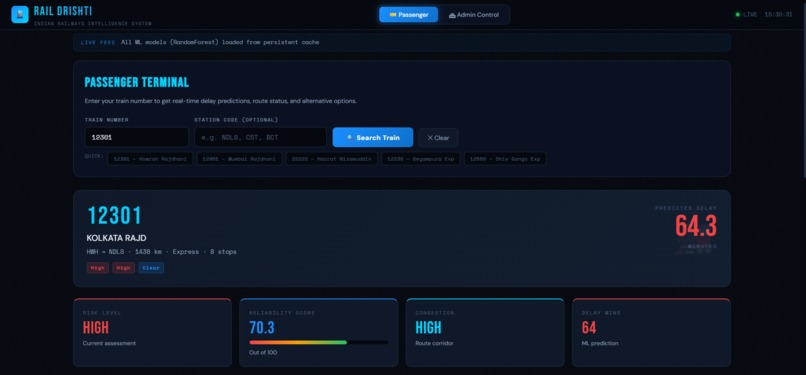Viewport: 806px width, 375px height.
Task: Choose quick option Hazrat Nizamuddin
Action: pyautogui.click(x=332, y=159)
